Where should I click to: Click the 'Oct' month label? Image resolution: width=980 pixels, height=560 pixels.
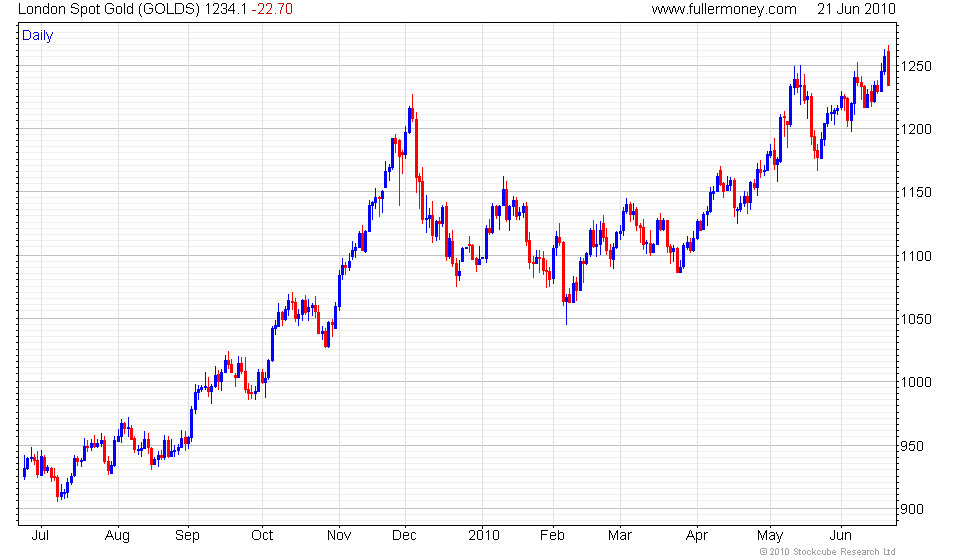pyautogui.click(x=262, y=536)
